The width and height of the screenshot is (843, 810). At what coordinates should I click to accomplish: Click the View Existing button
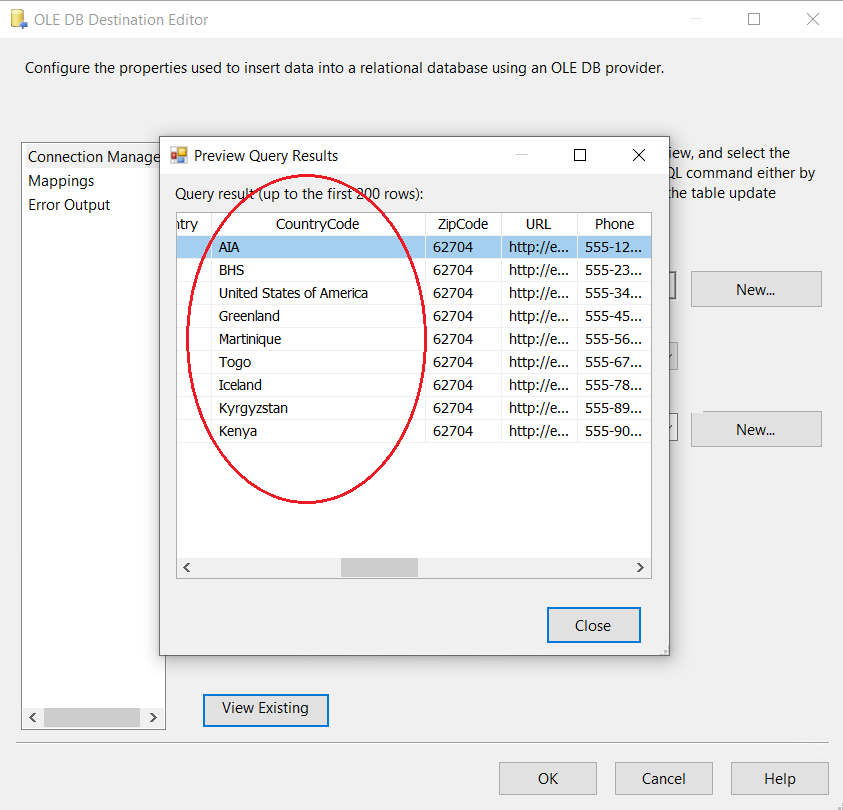click(265, 708)
